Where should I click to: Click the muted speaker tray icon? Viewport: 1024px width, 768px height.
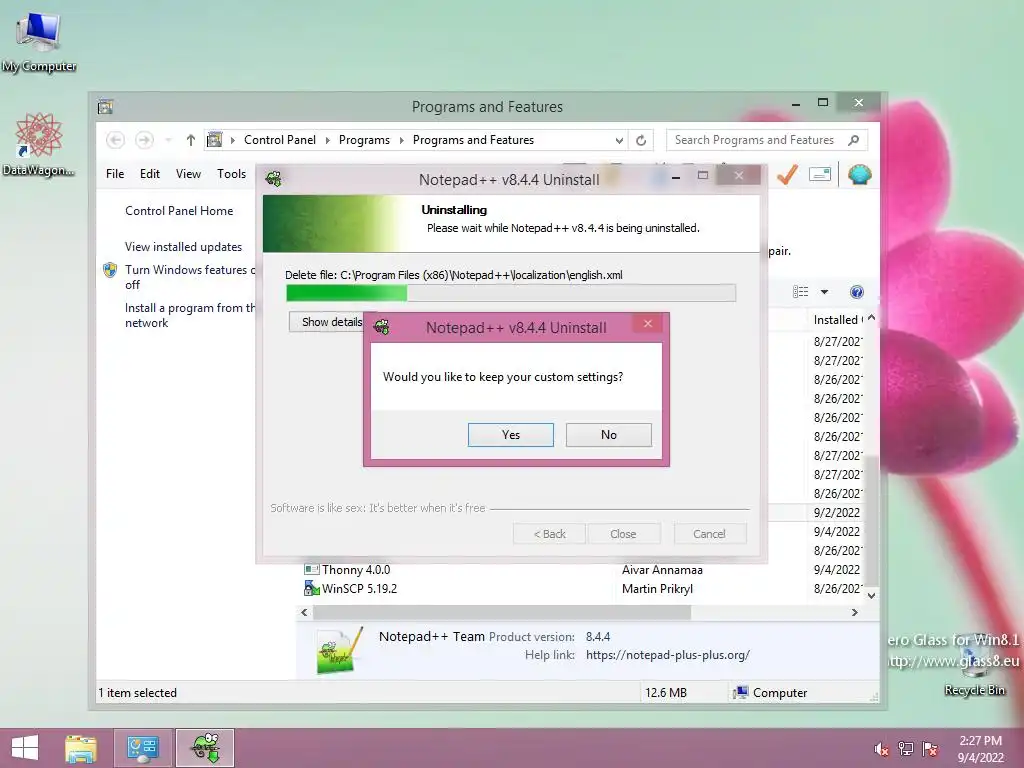point(880,749)
